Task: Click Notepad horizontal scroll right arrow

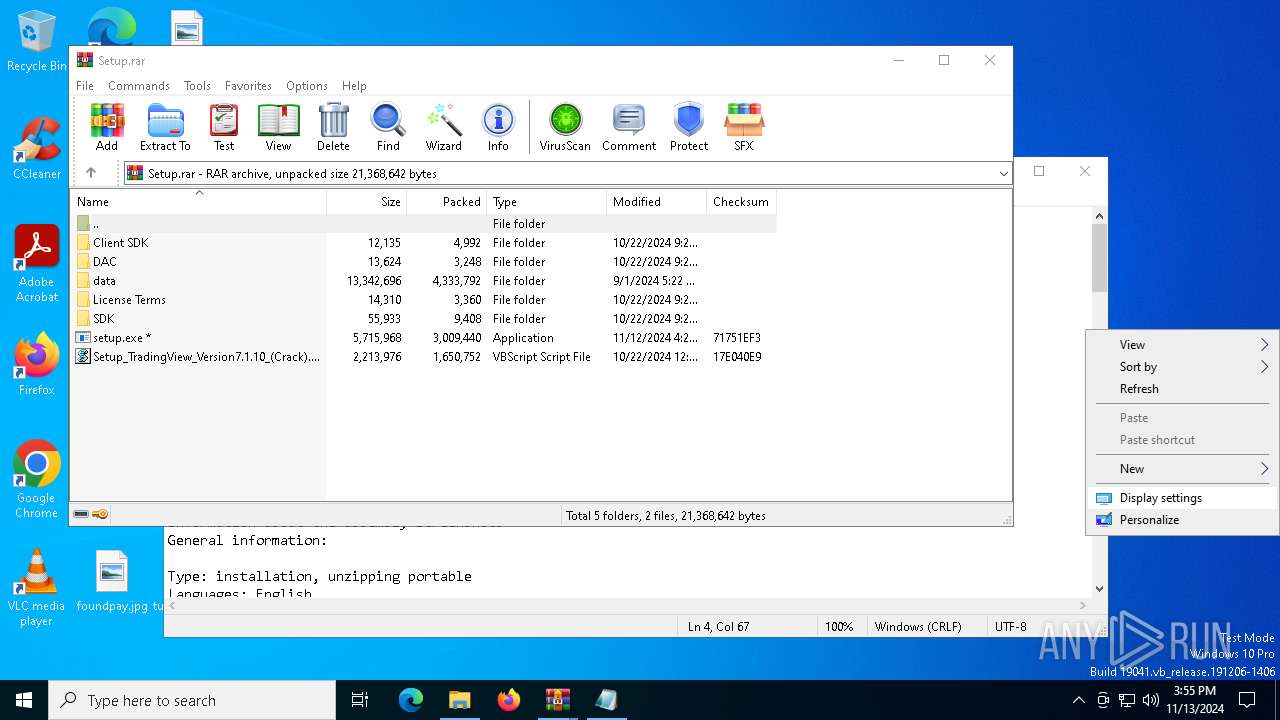Action: (1082, 605)
